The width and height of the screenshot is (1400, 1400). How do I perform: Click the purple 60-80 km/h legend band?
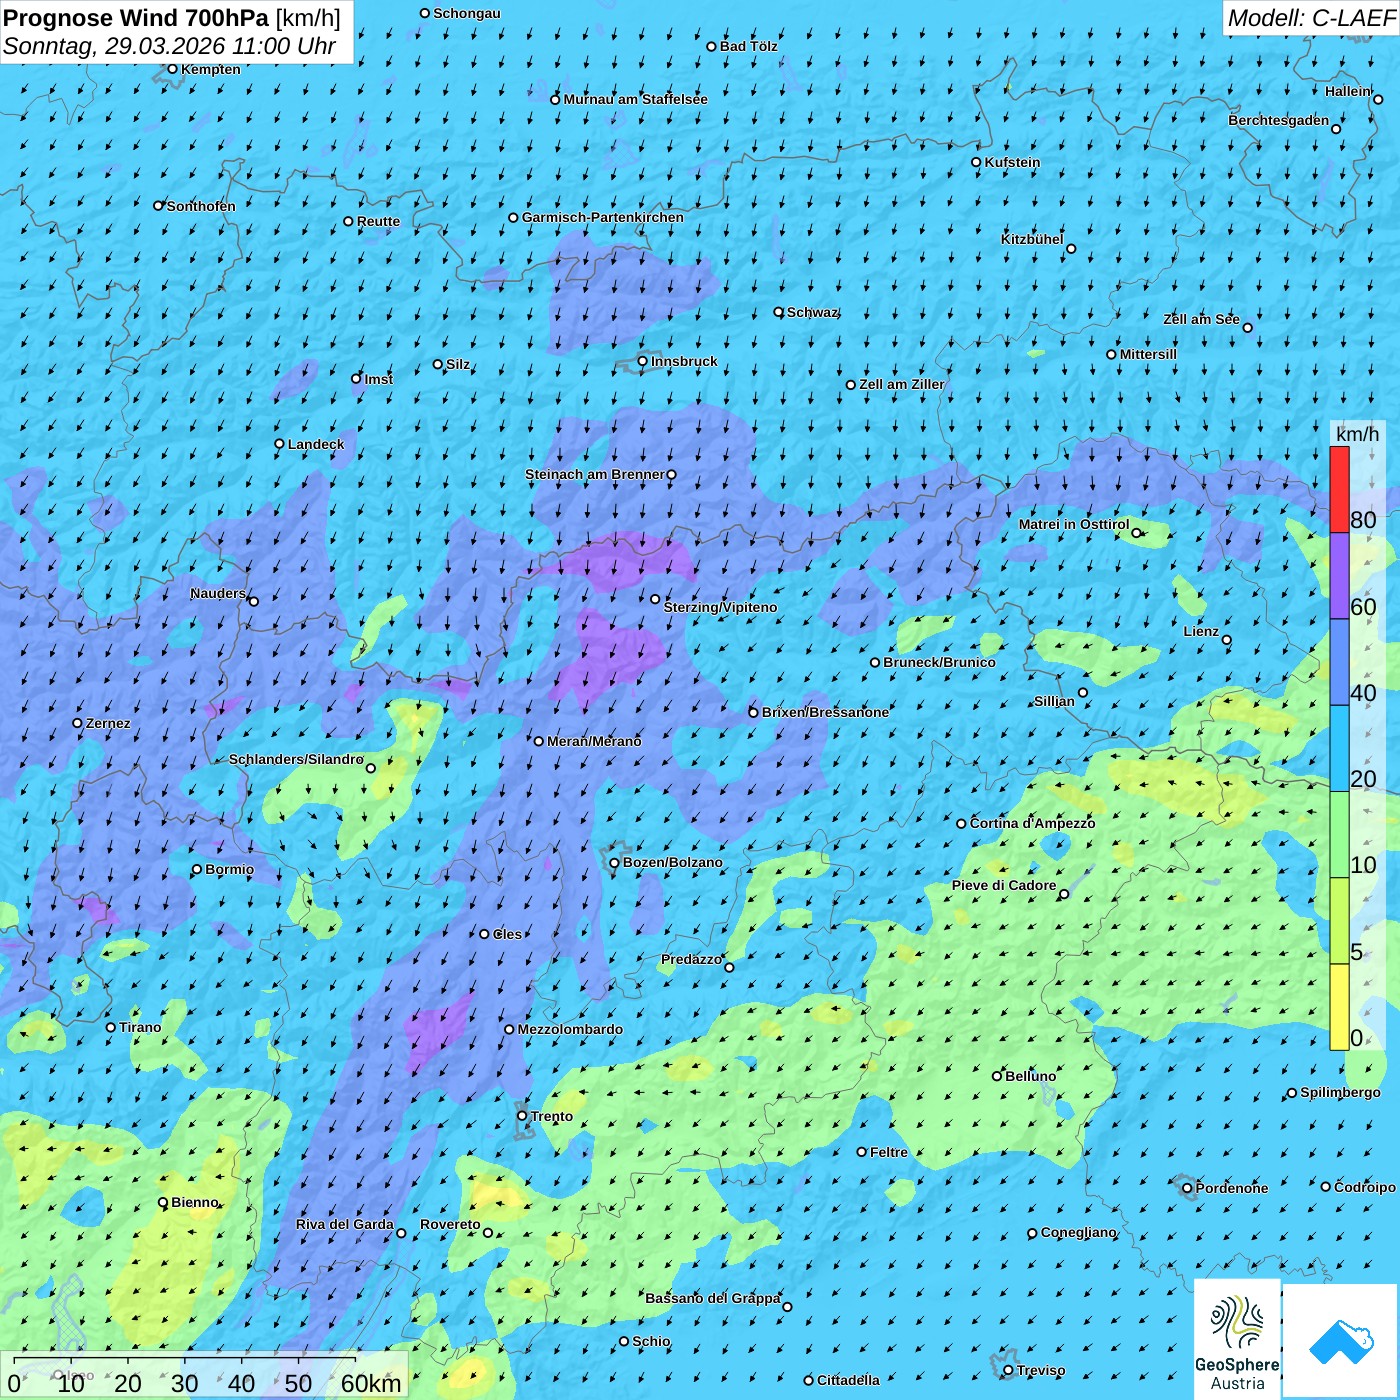(1339, 576)
